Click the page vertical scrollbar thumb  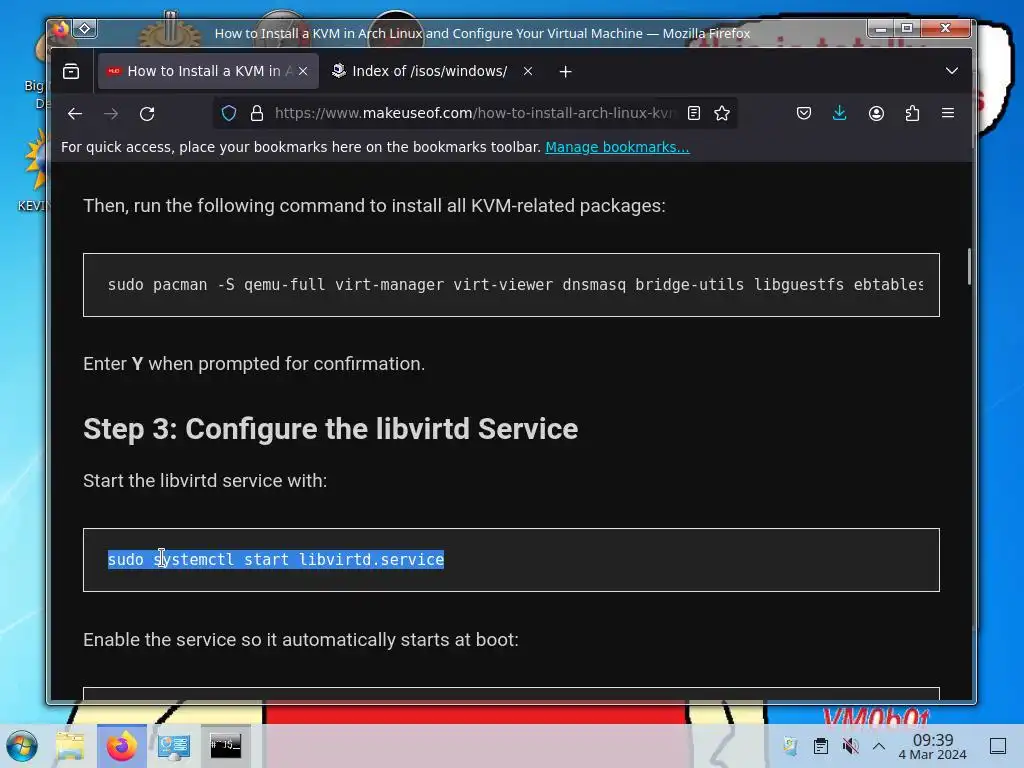click(969, 266)
